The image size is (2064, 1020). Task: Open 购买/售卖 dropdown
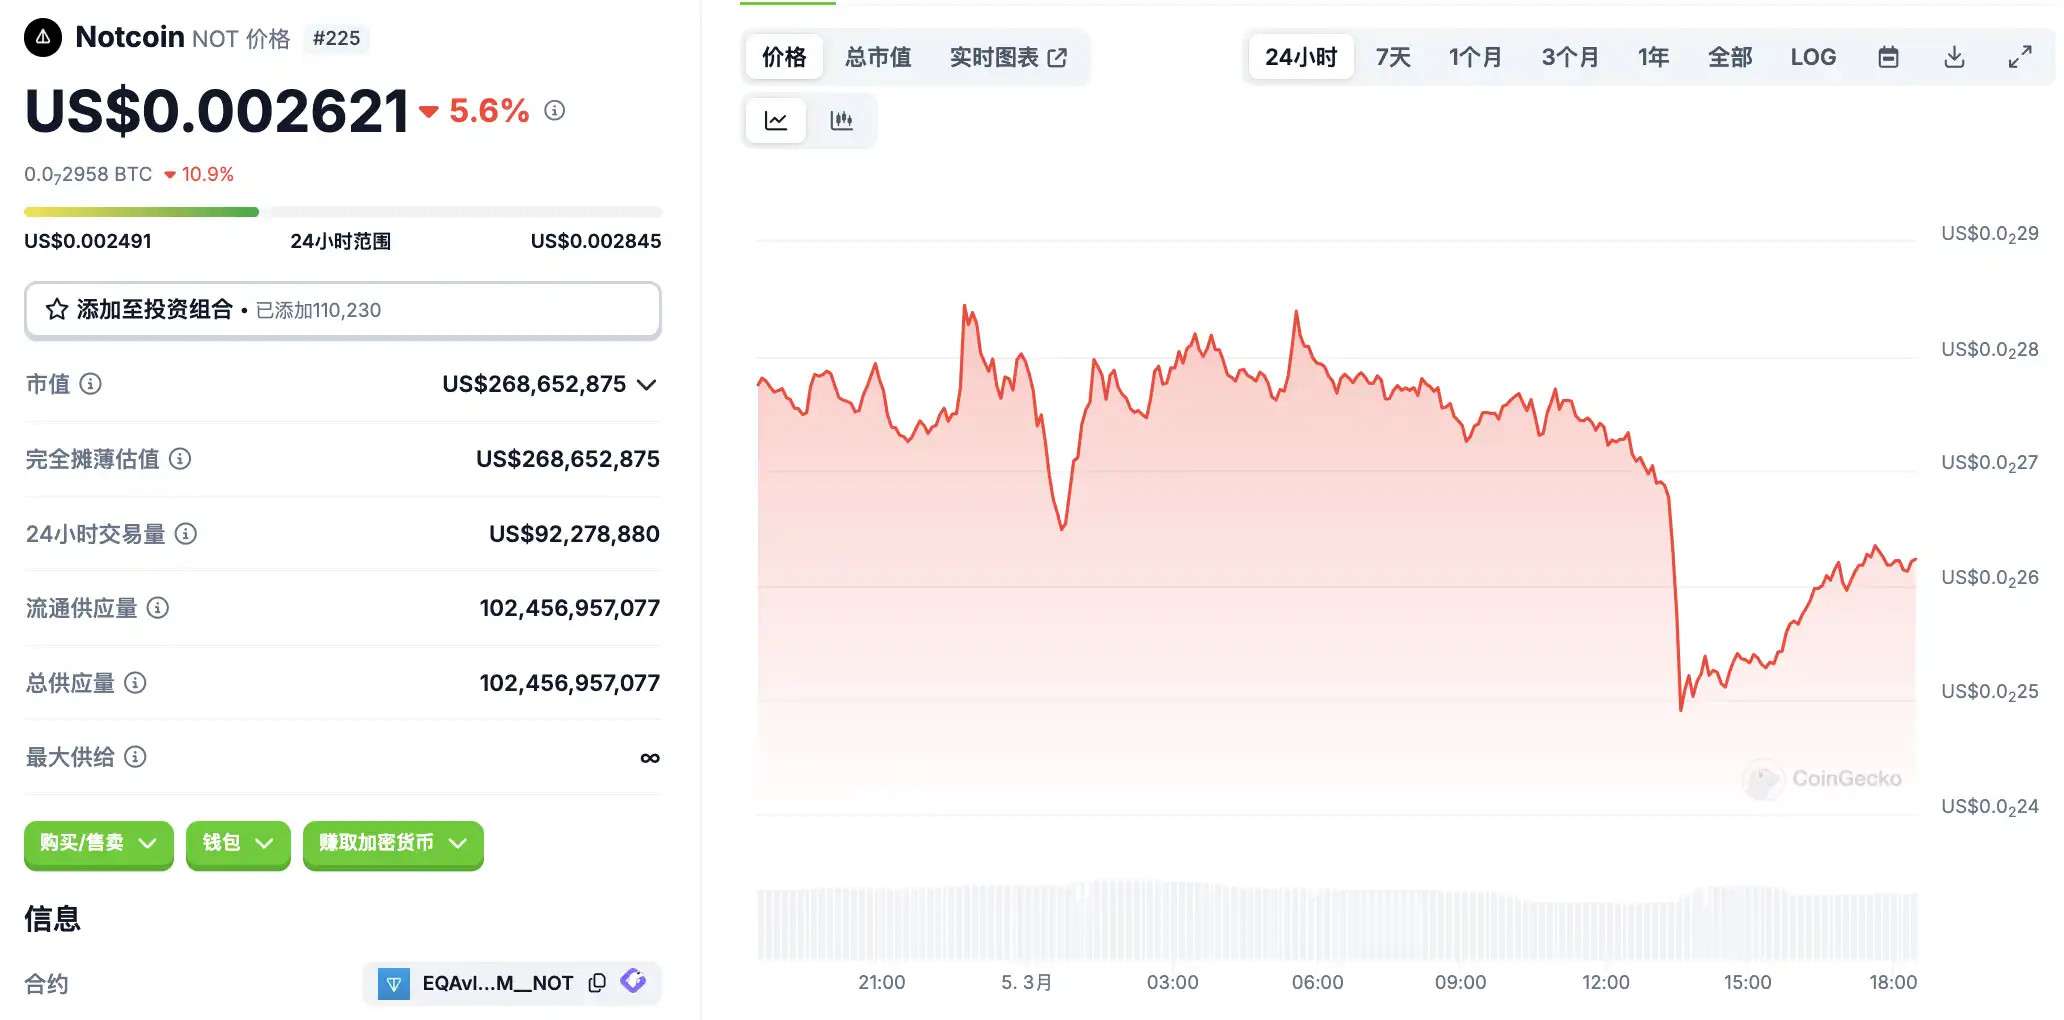99,844
